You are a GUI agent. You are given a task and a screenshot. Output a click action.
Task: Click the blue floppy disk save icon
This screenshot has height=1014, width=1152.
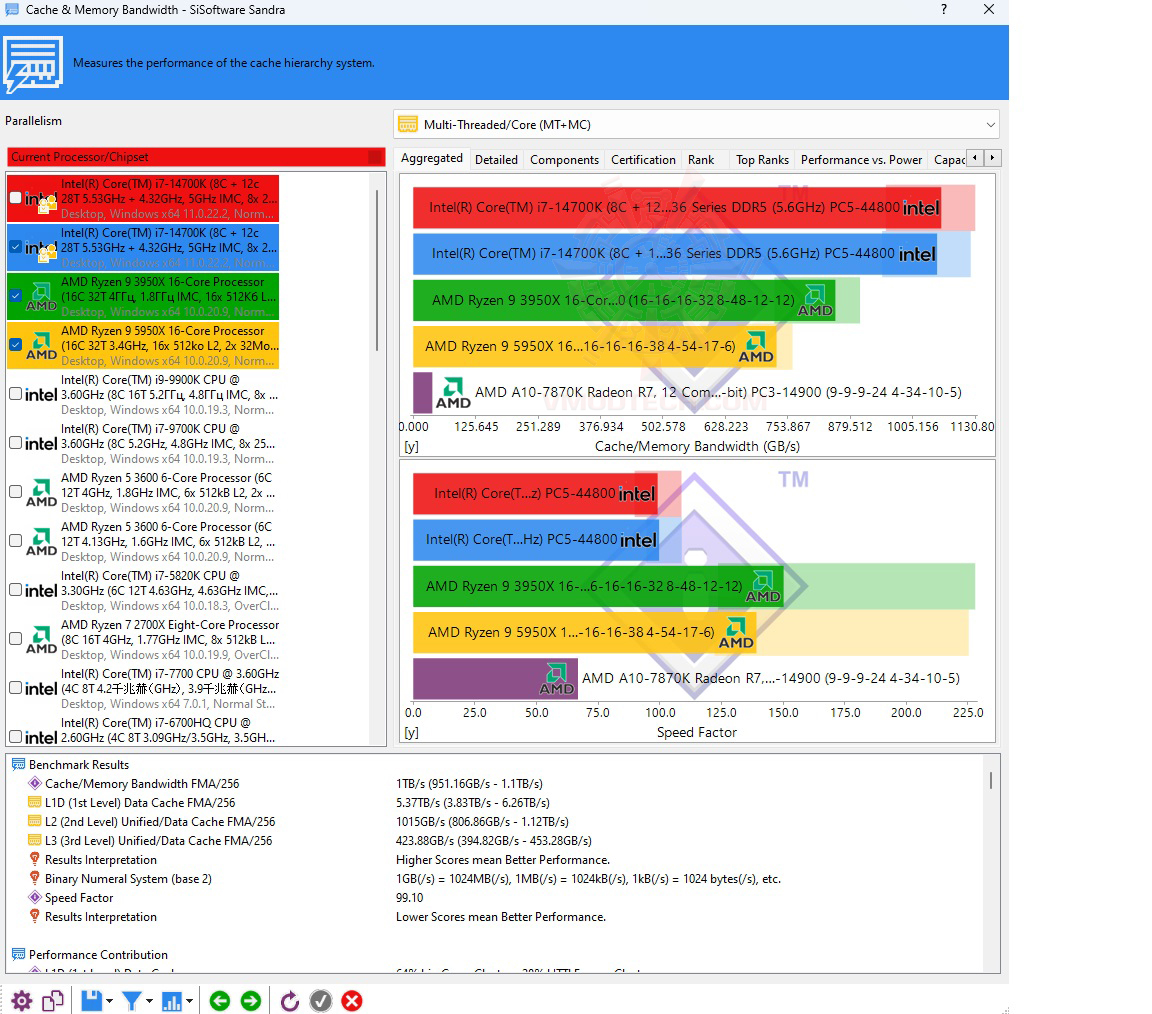pyautogui.click(x=91, y=1001)
